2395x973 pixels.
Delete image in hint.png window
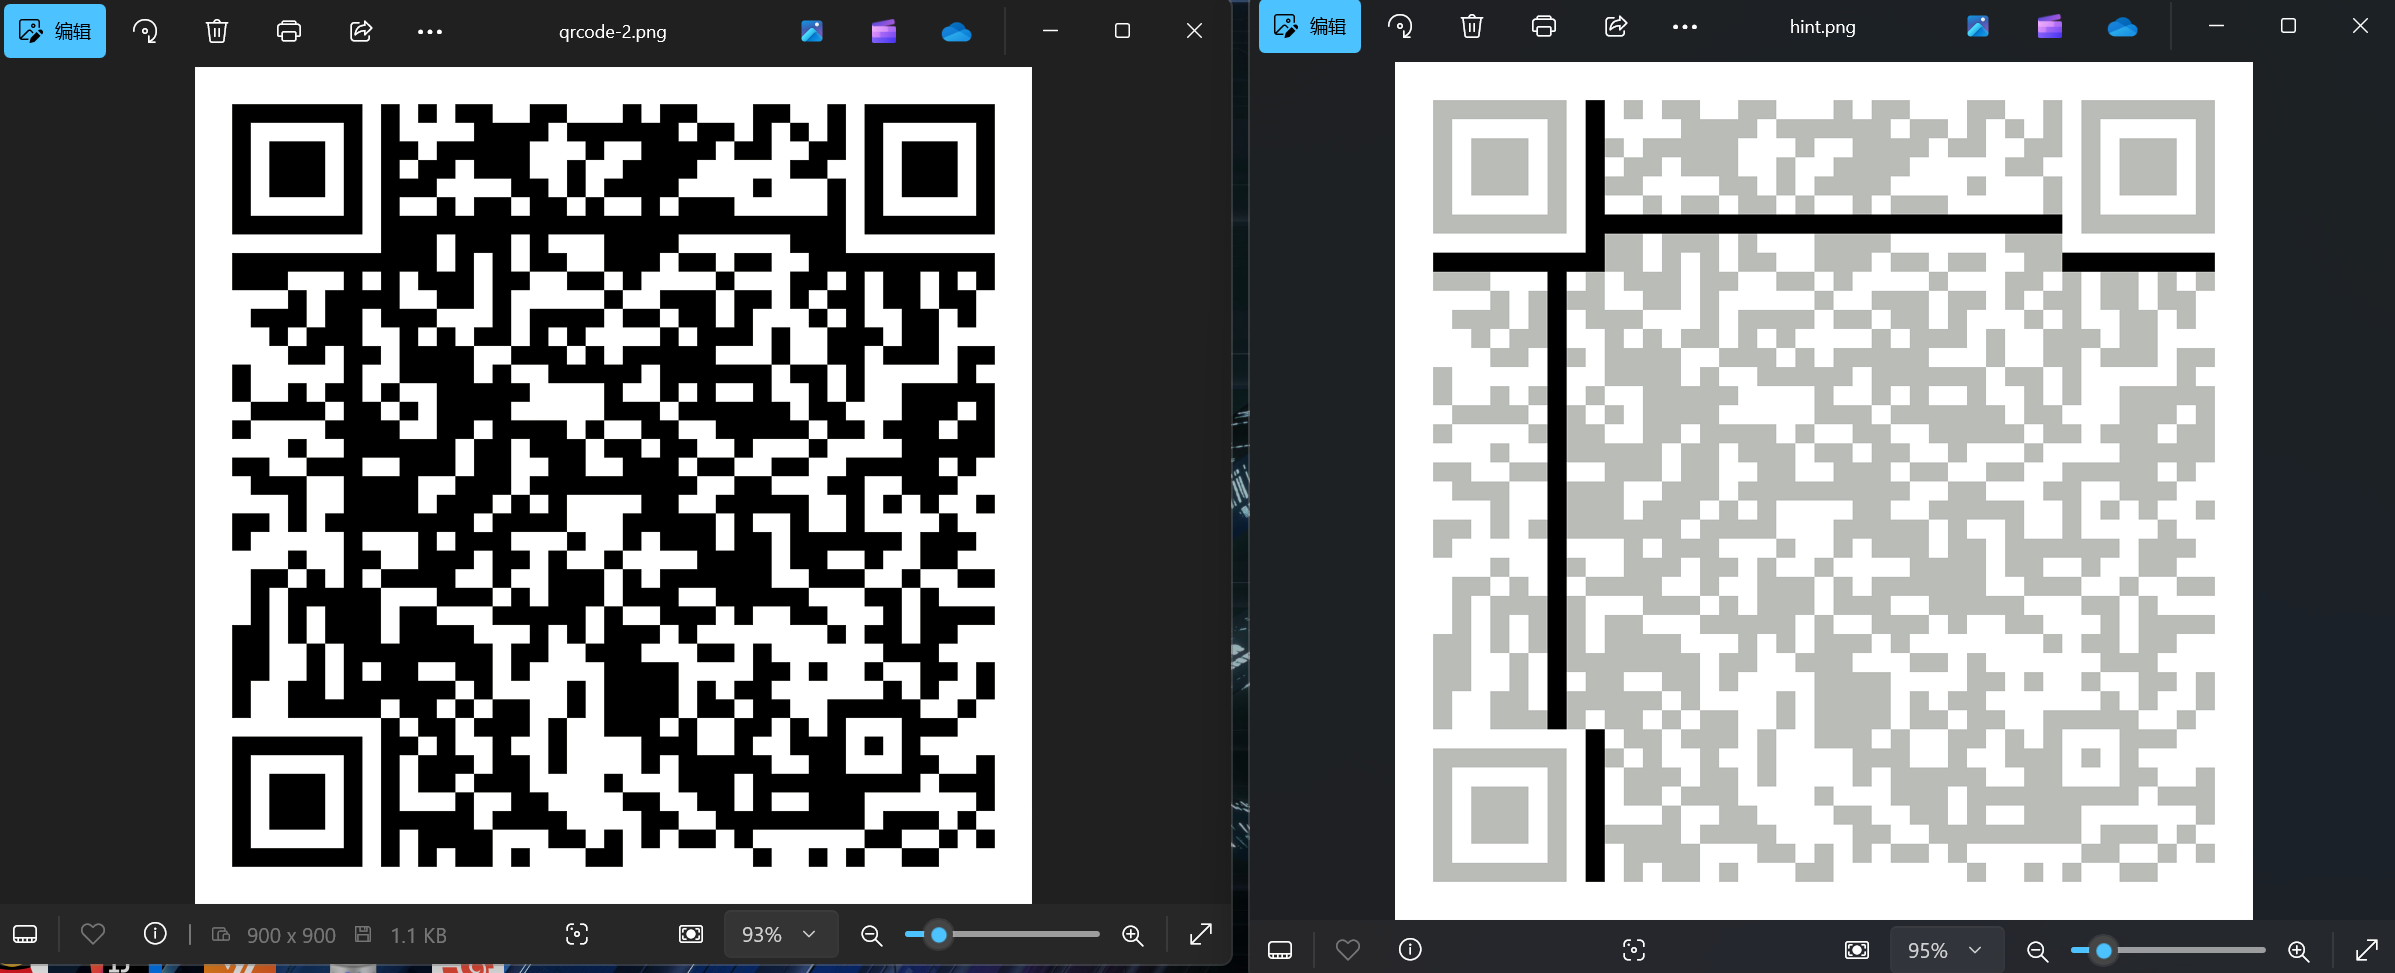1472,26
